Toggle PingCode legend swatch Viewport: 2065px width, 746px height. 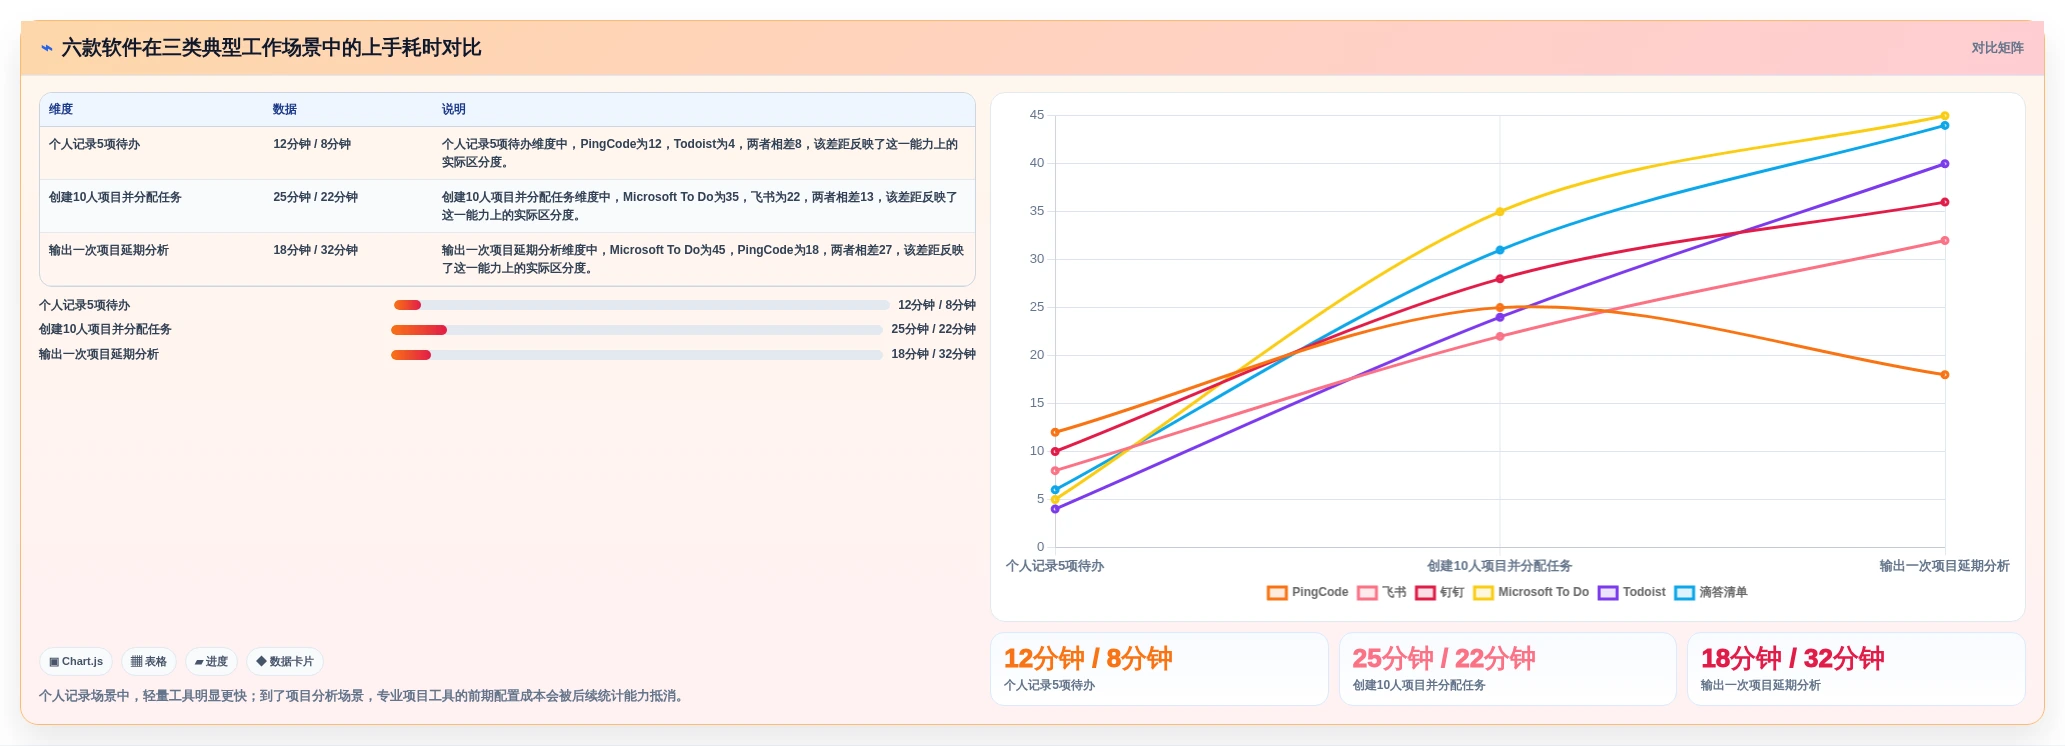(1277, 593)
